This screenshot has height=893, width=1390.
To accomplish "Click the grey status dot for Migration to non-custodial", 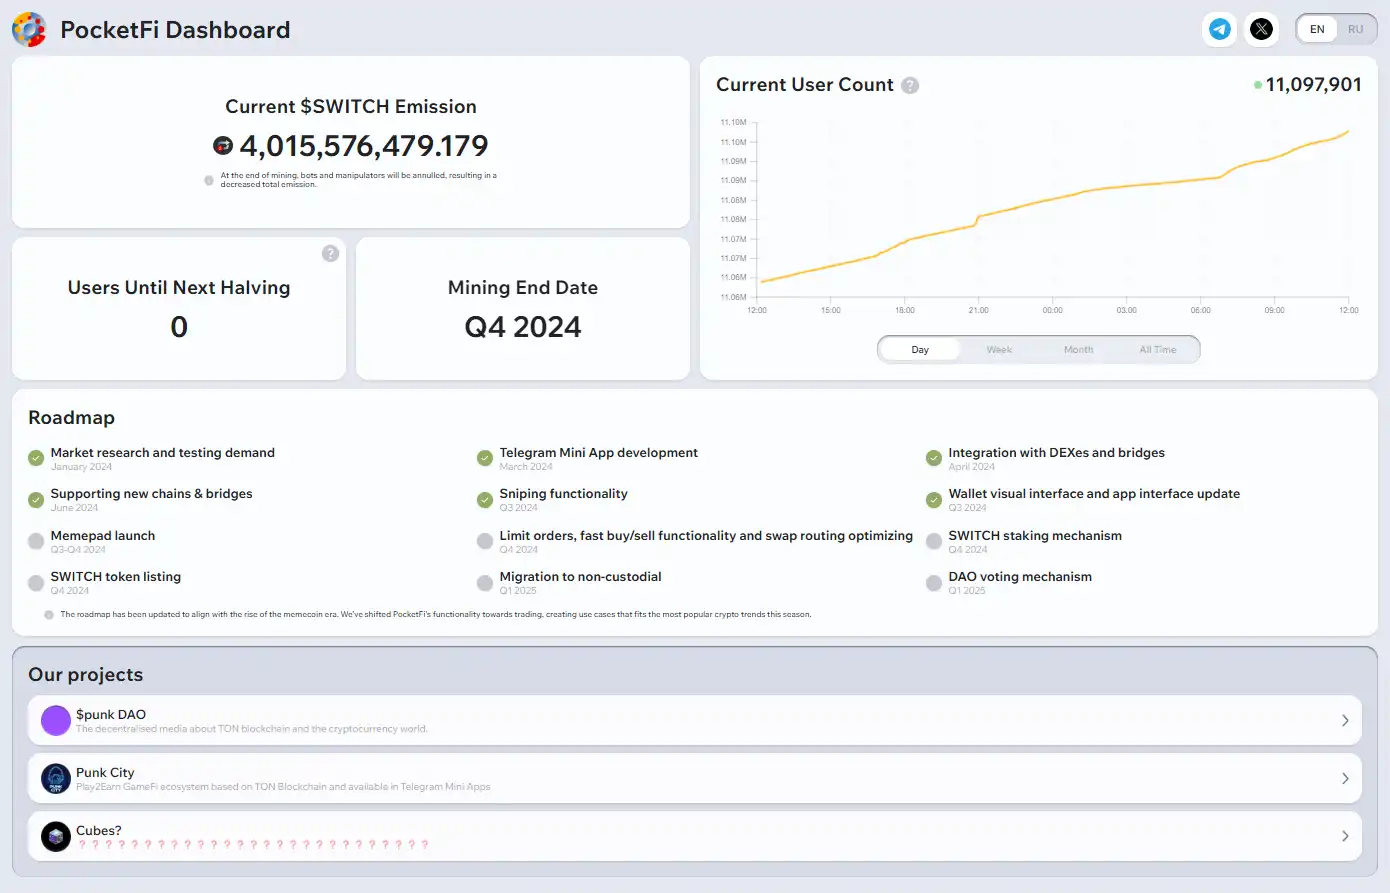I will click(x=485, y=582).
